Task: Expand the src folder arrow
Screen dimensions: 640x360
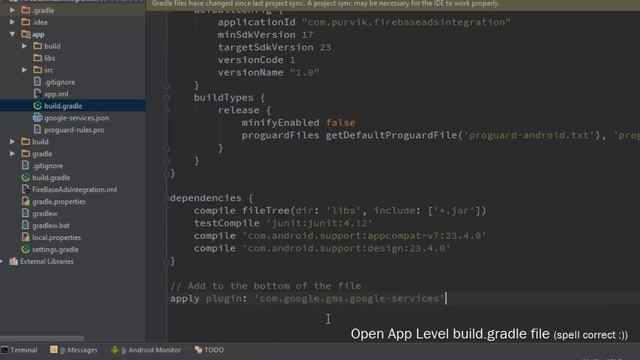Action: point(24,70)
